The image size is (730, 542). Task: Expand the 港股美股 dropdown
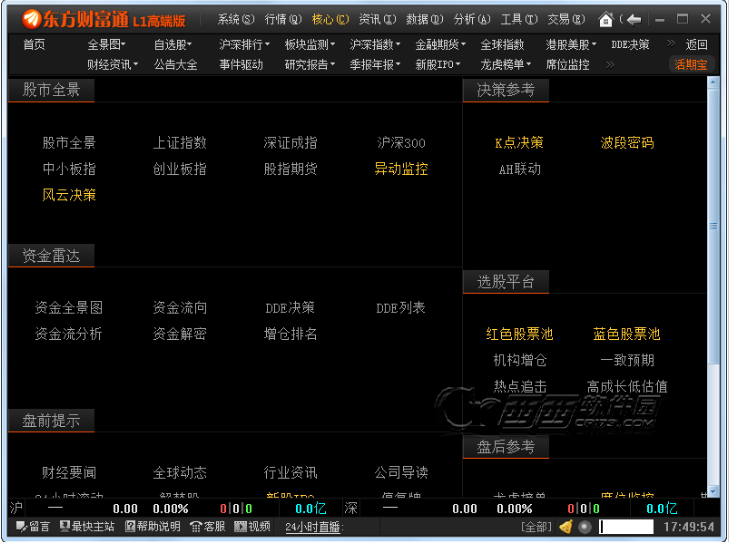click(x=571, y=45)
